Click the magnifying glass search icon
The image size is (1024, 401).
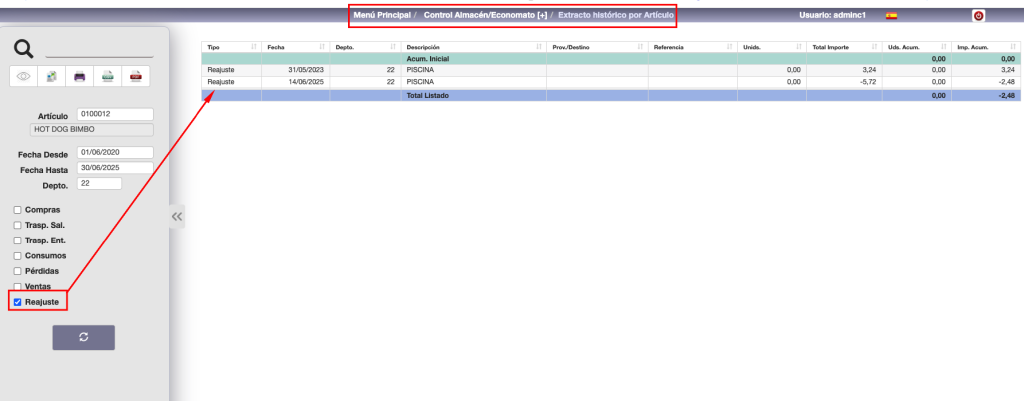pyautogui.click(x=24, y=49)
